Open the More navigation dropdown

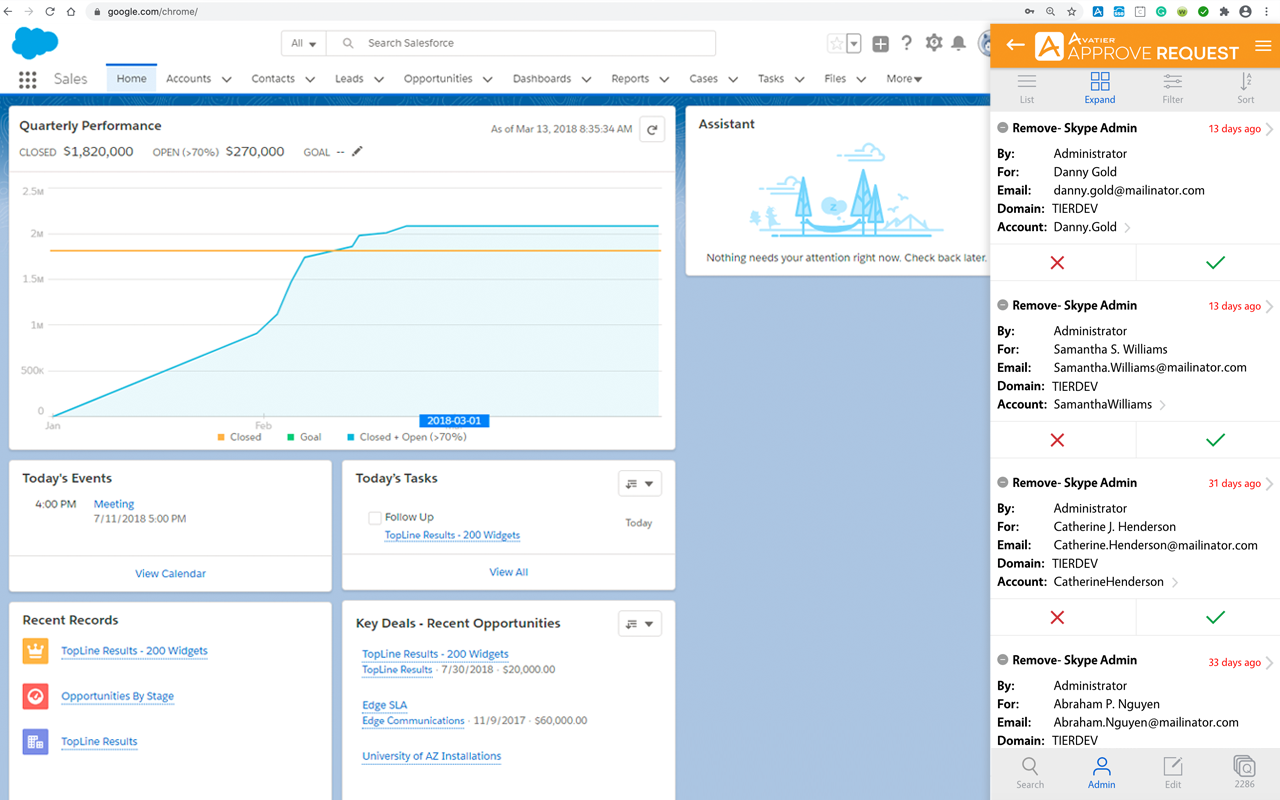pos(904,79)
